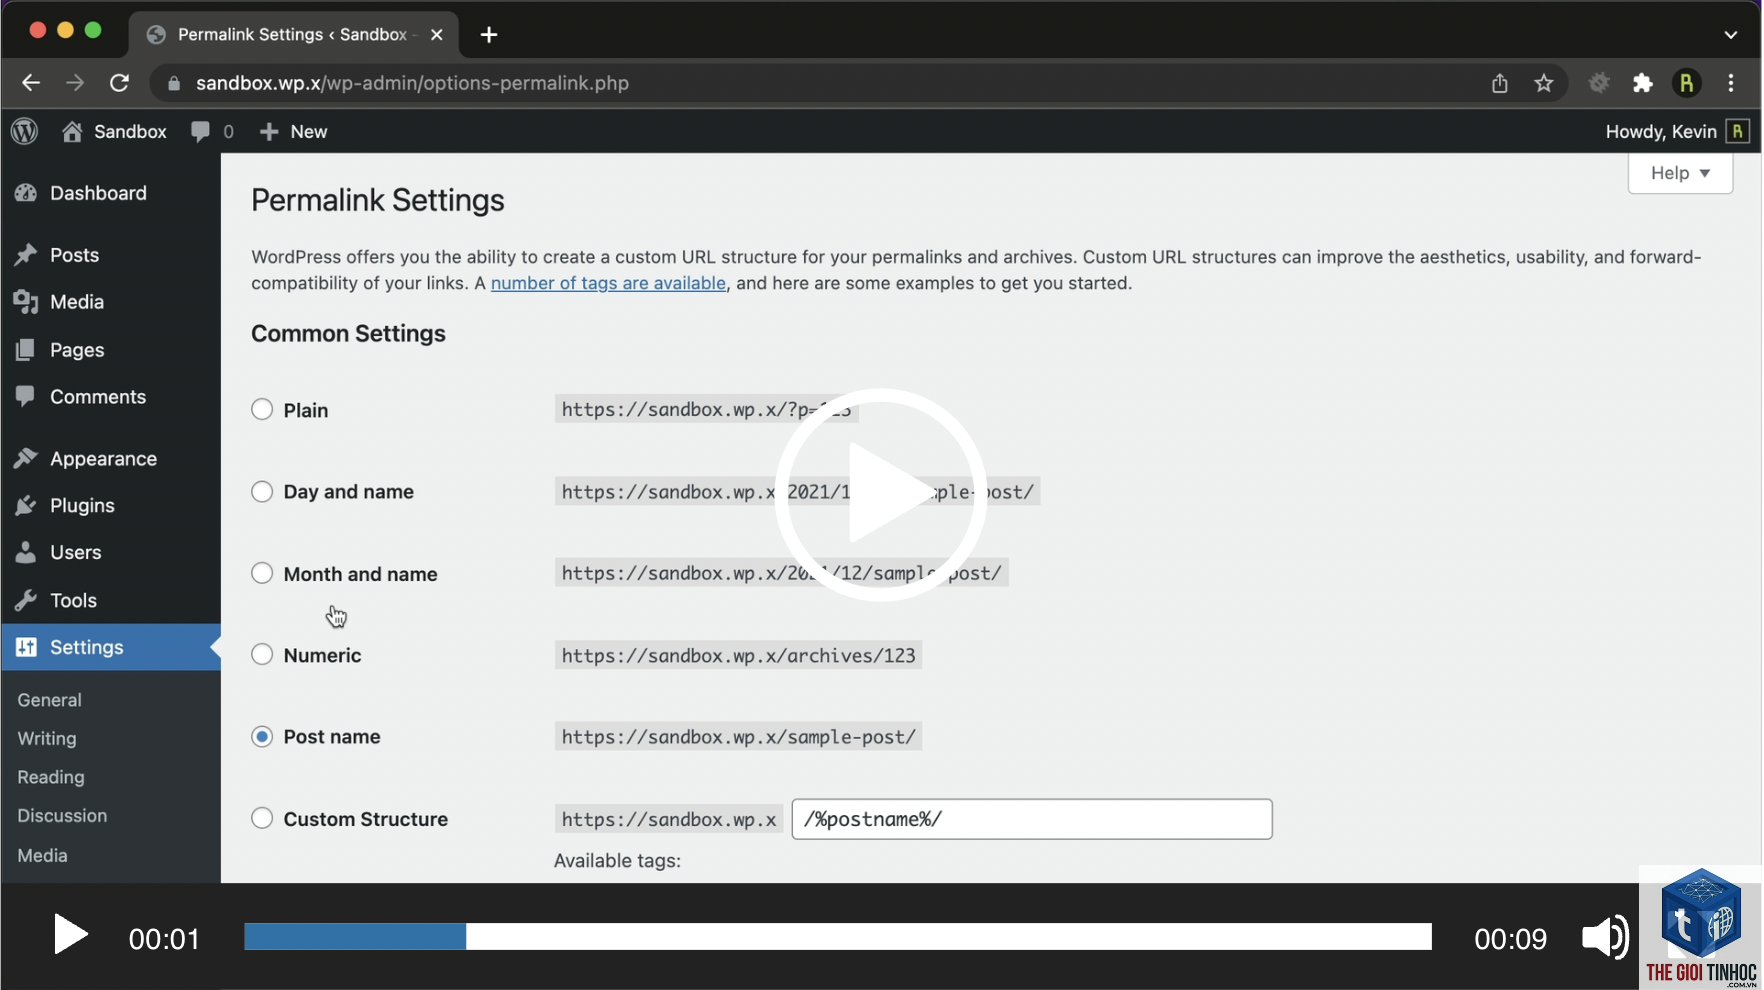The image size is (1764, 990).
Task: Open a new tab with plus icon
Action: tap(489, 35)
